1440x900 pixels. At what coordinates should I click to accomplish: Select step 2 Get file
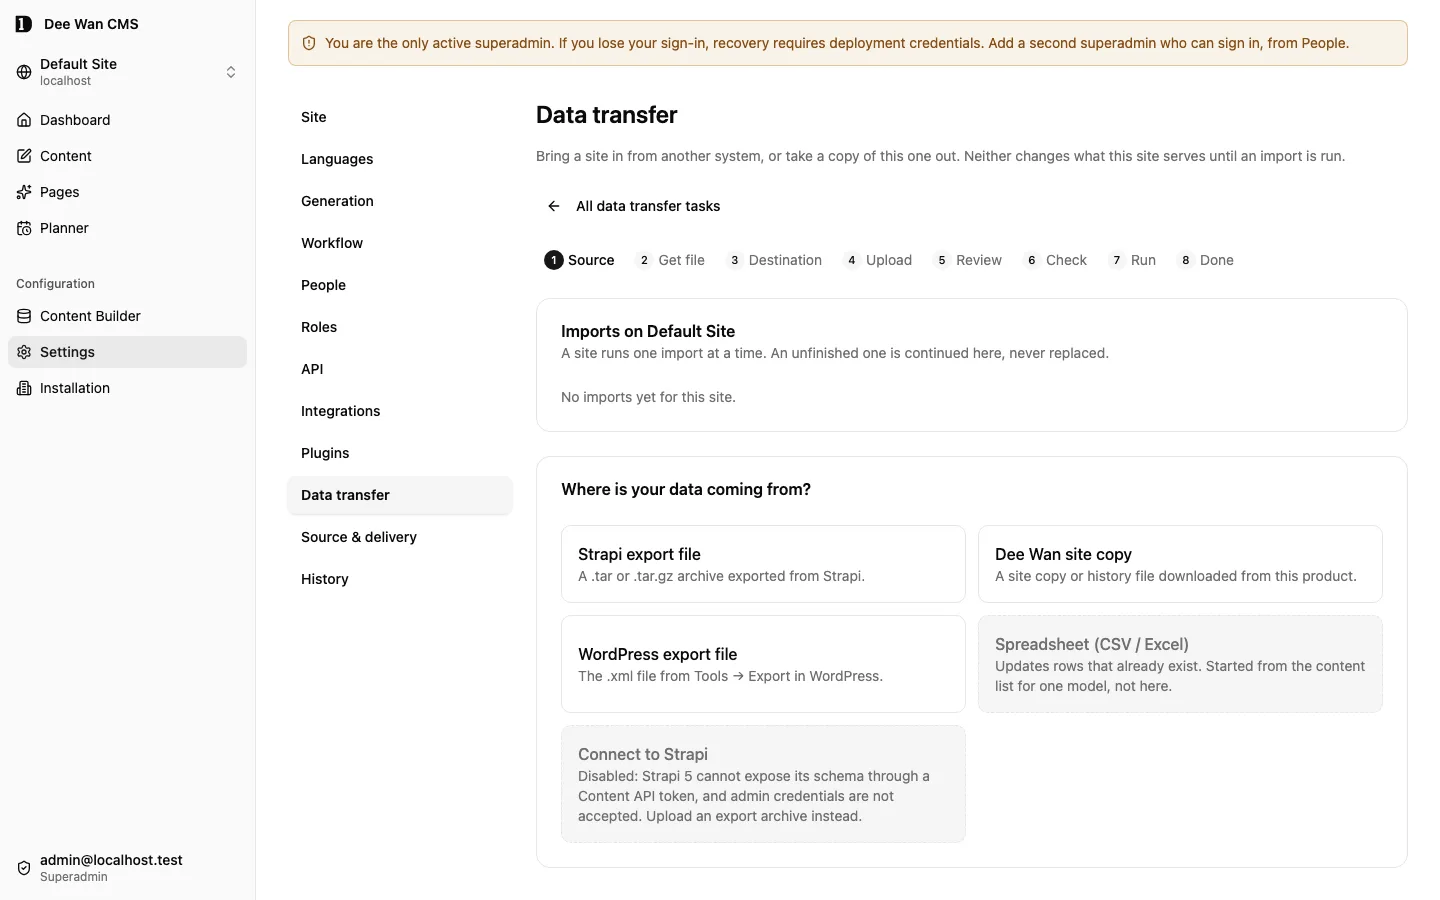pyautogui.click(x=670, y=260)
